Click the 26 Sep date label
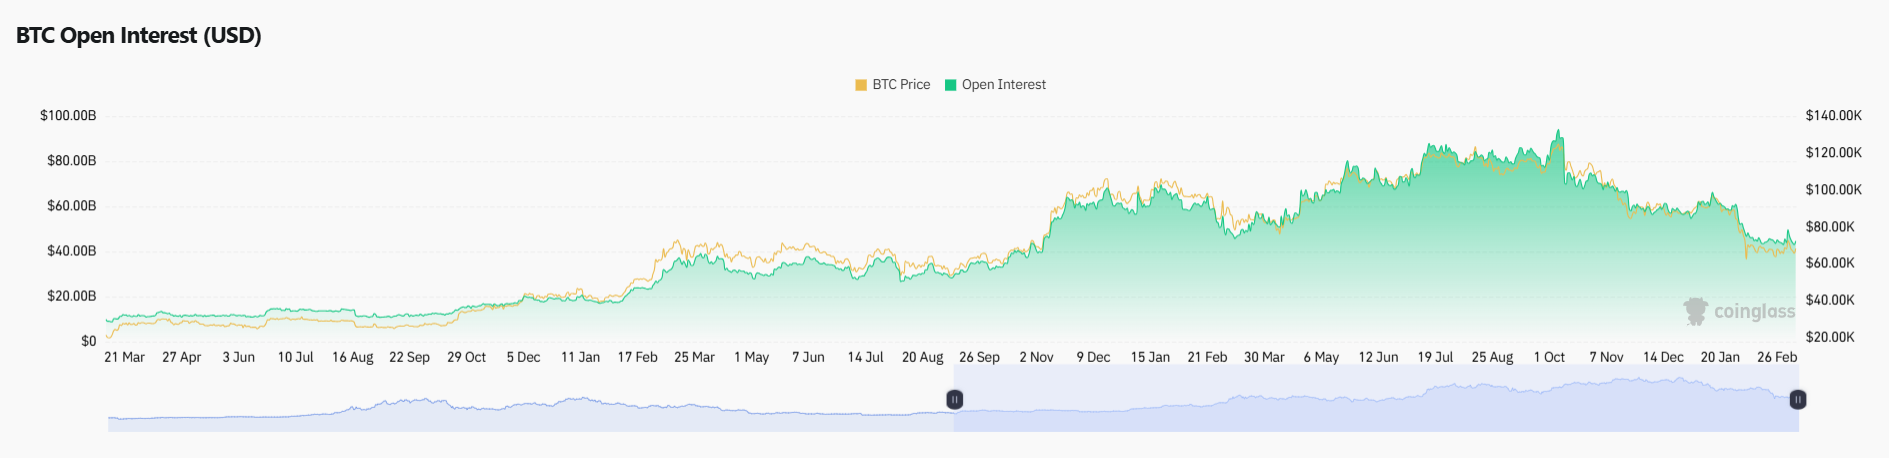 pos(980,357)
